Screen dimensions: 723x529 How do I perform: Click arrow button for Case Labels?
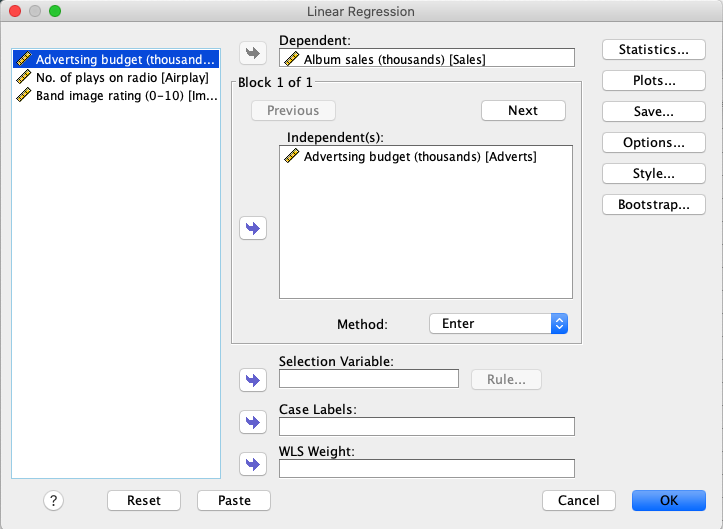253,422
